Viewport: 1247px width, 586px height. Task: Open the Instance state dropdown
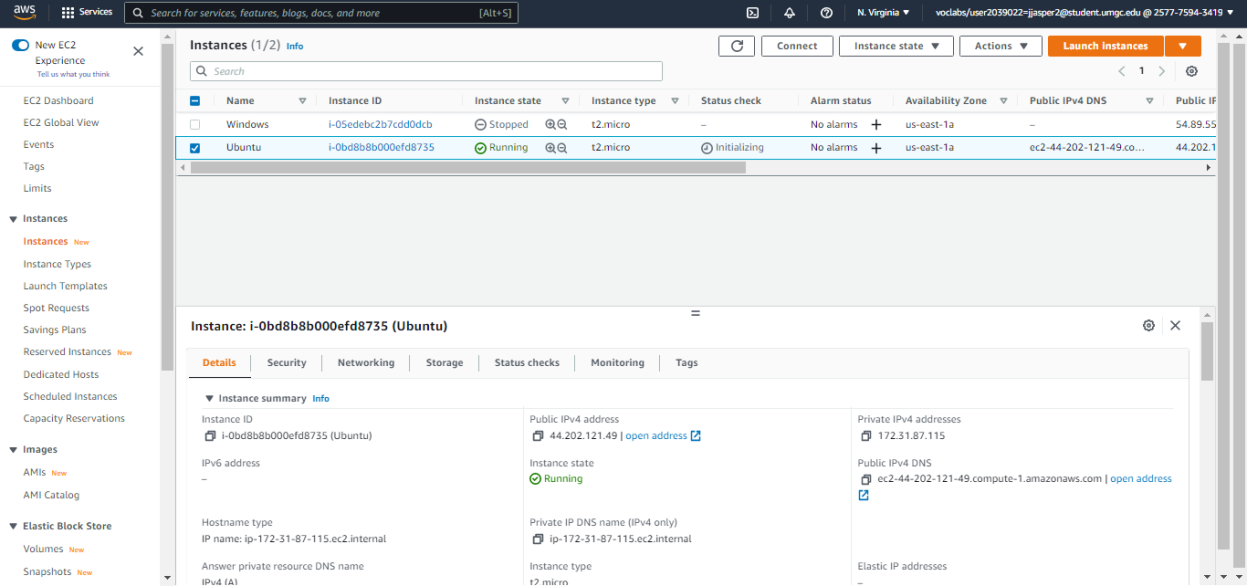(x=896, y=46)
